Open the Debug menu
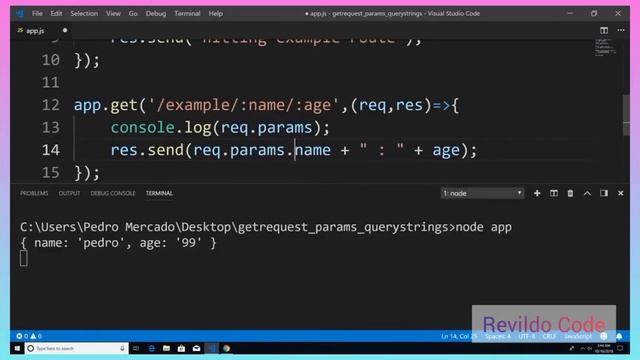Screen dimensions: 640x360 click(x=156, y=13)
